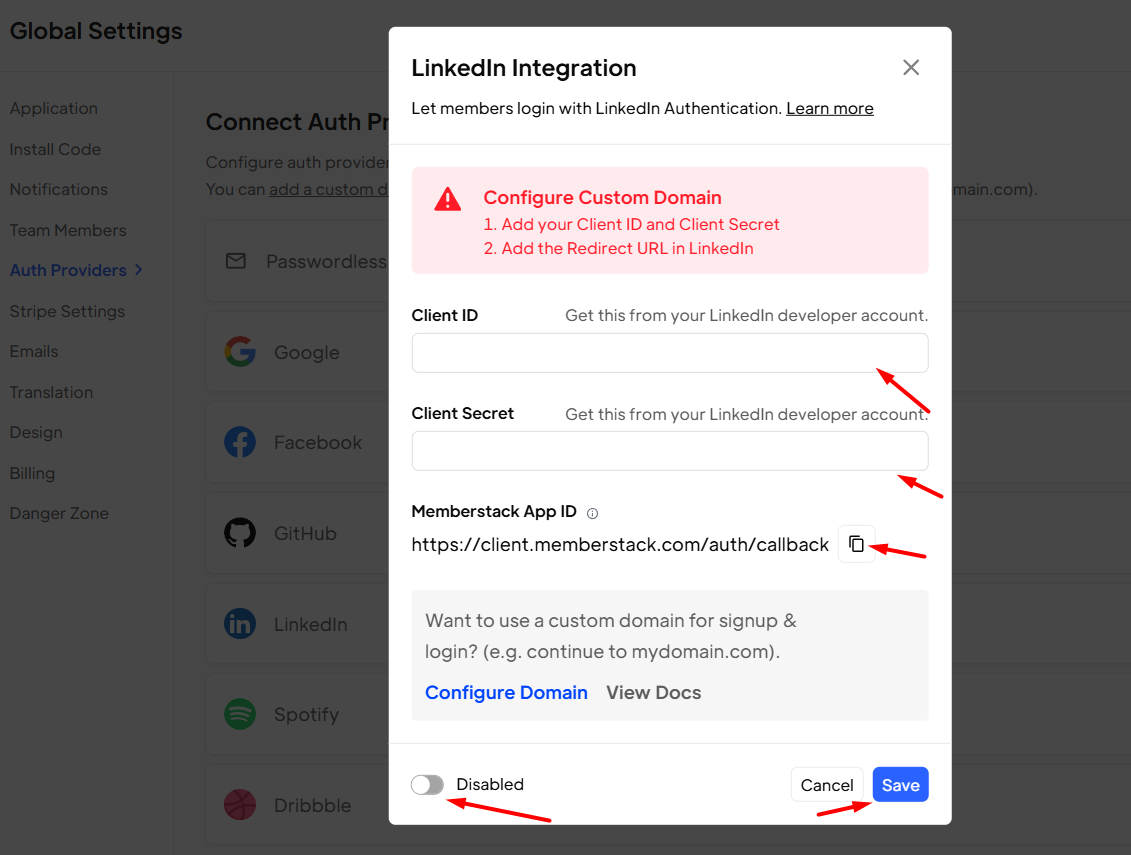Open the Learn more link
Viewport: 1131px width, 855px height.
[829, 108]
